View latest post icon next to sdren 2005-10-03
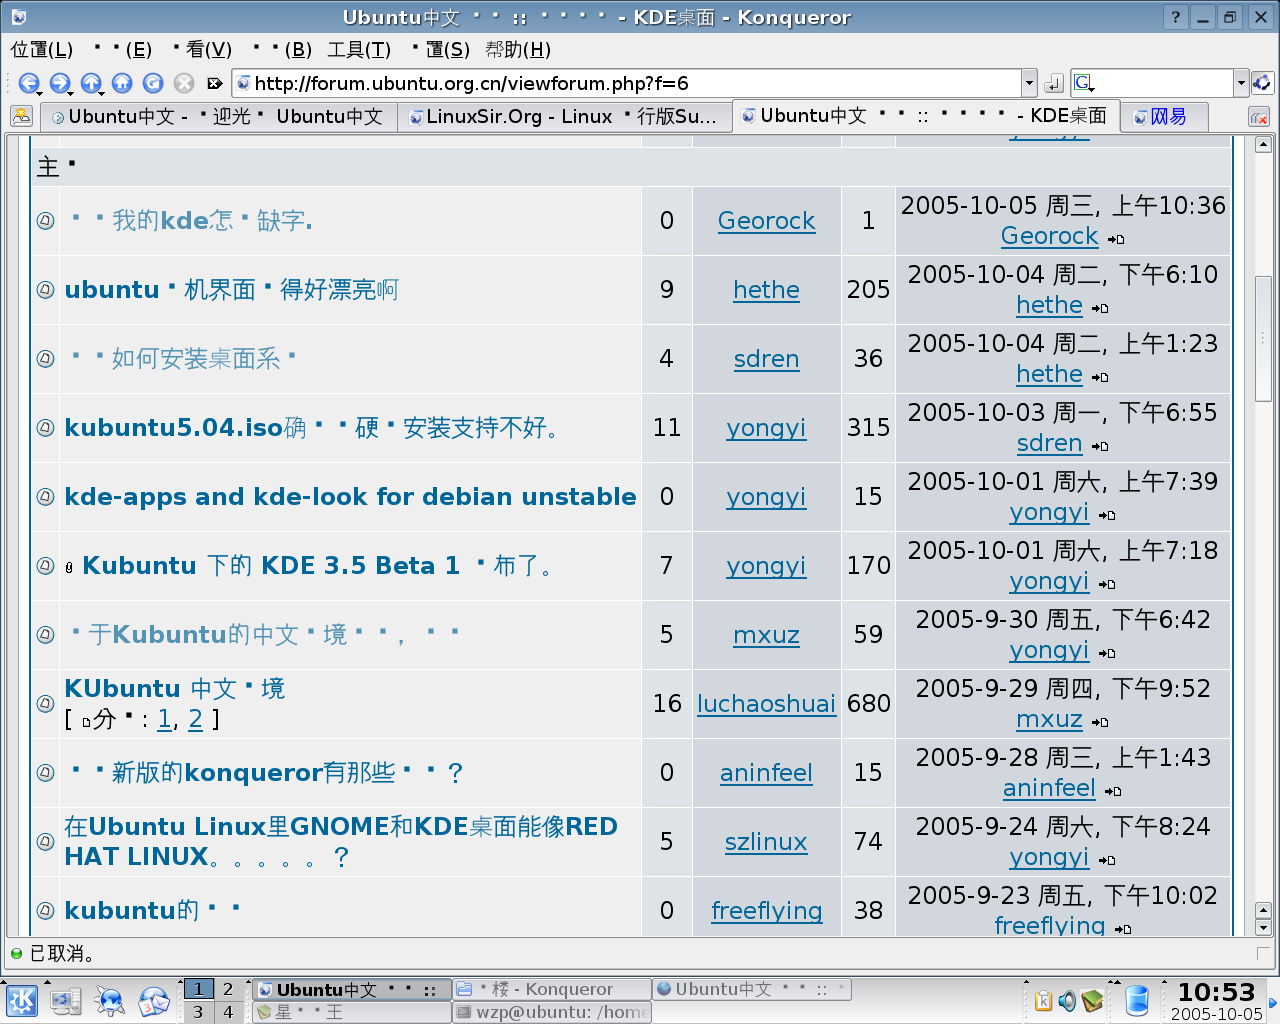The height and width of the screenshot is (1024, 1280). [1100, 446]
